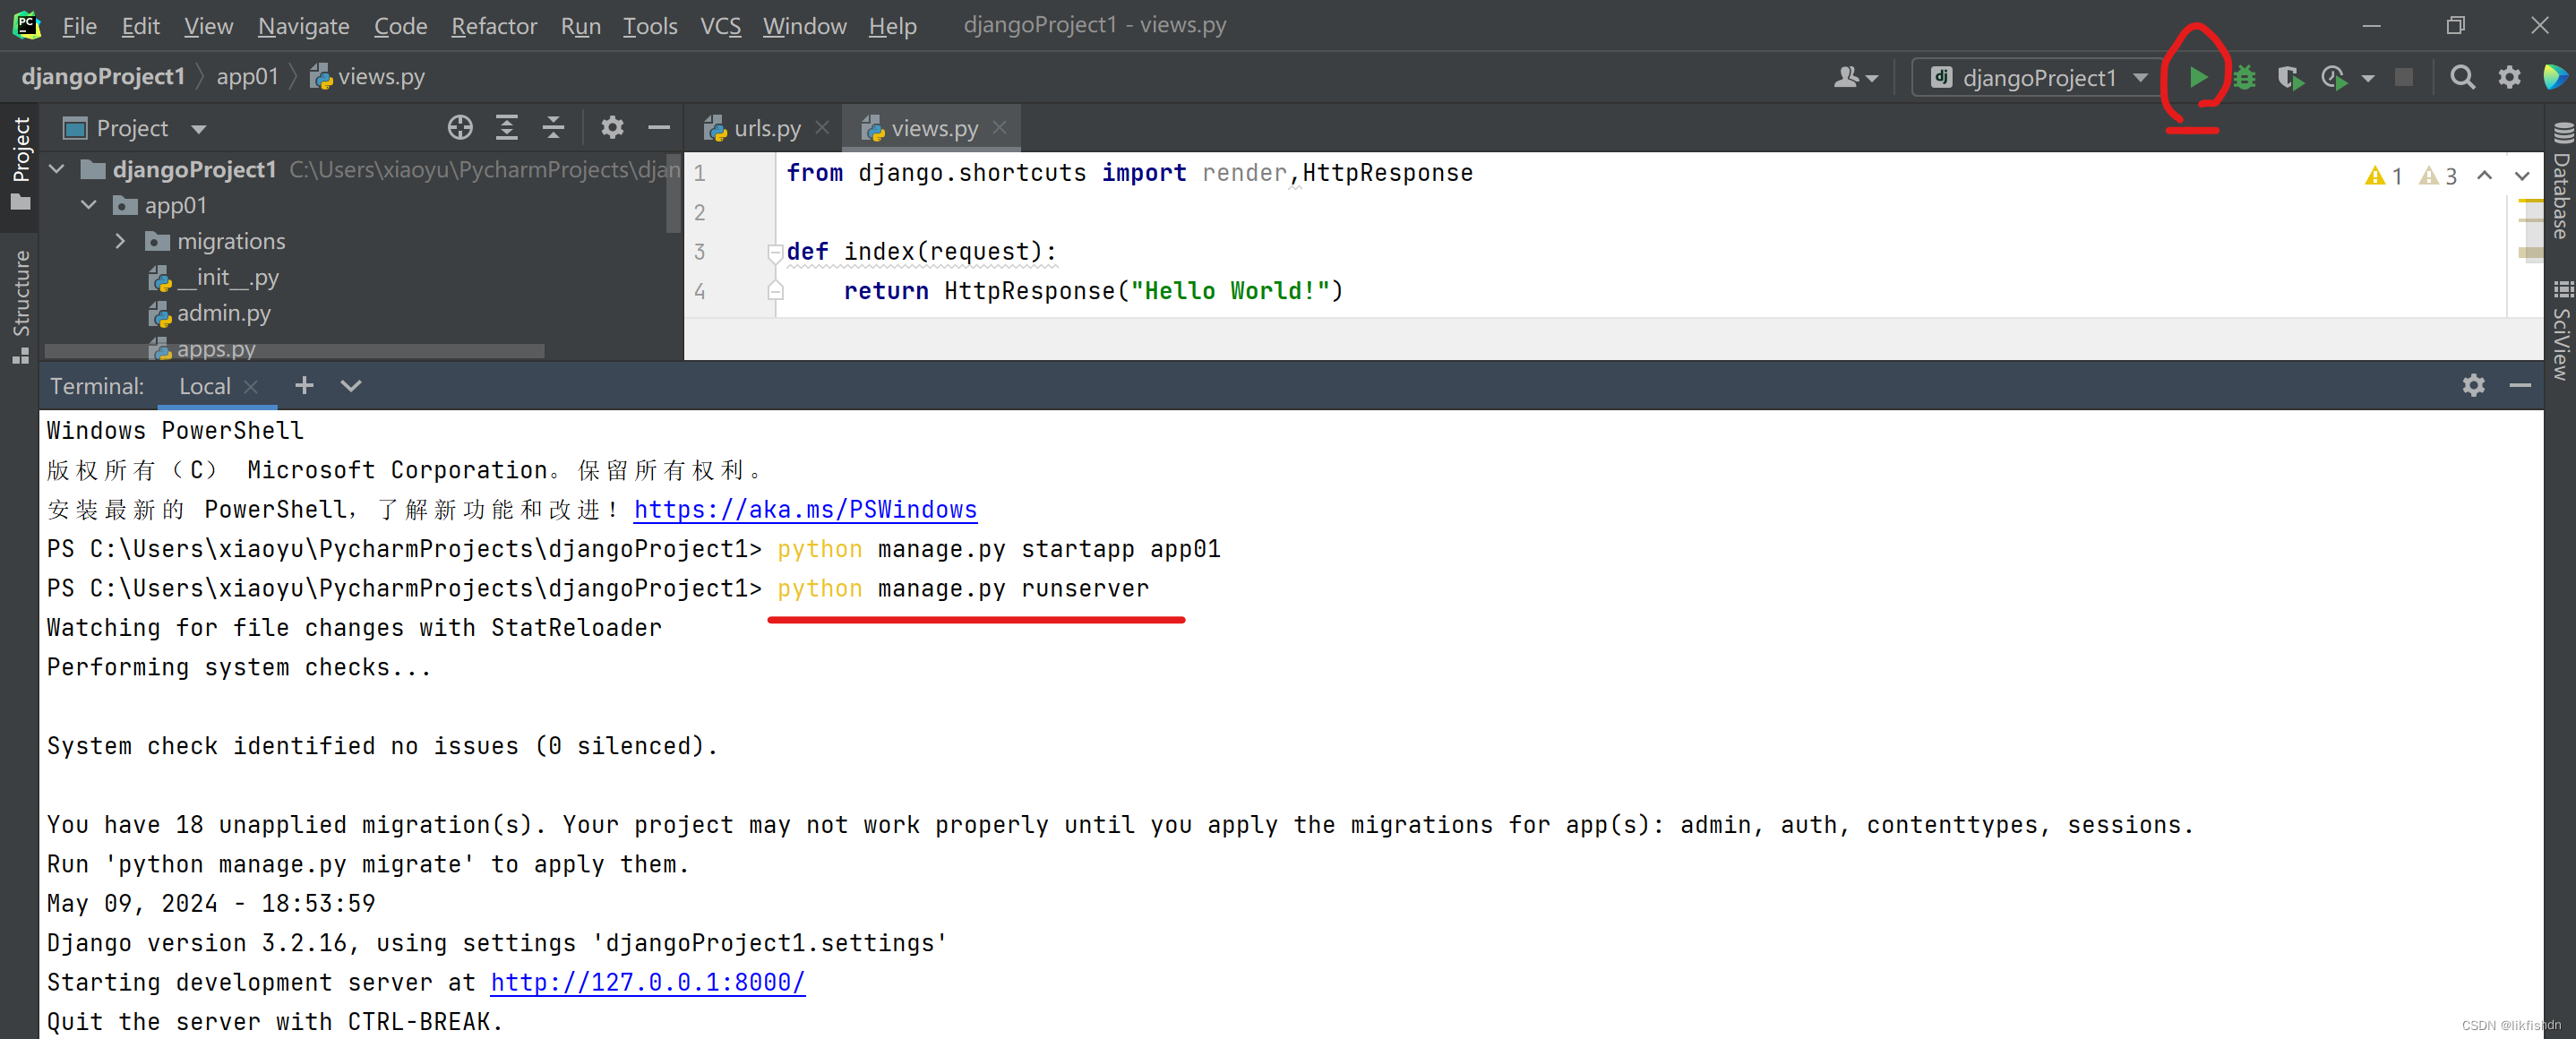Expand all items in the Project panel
The height and width of the screenshot is (1039, 2576).
coord(507,128)
